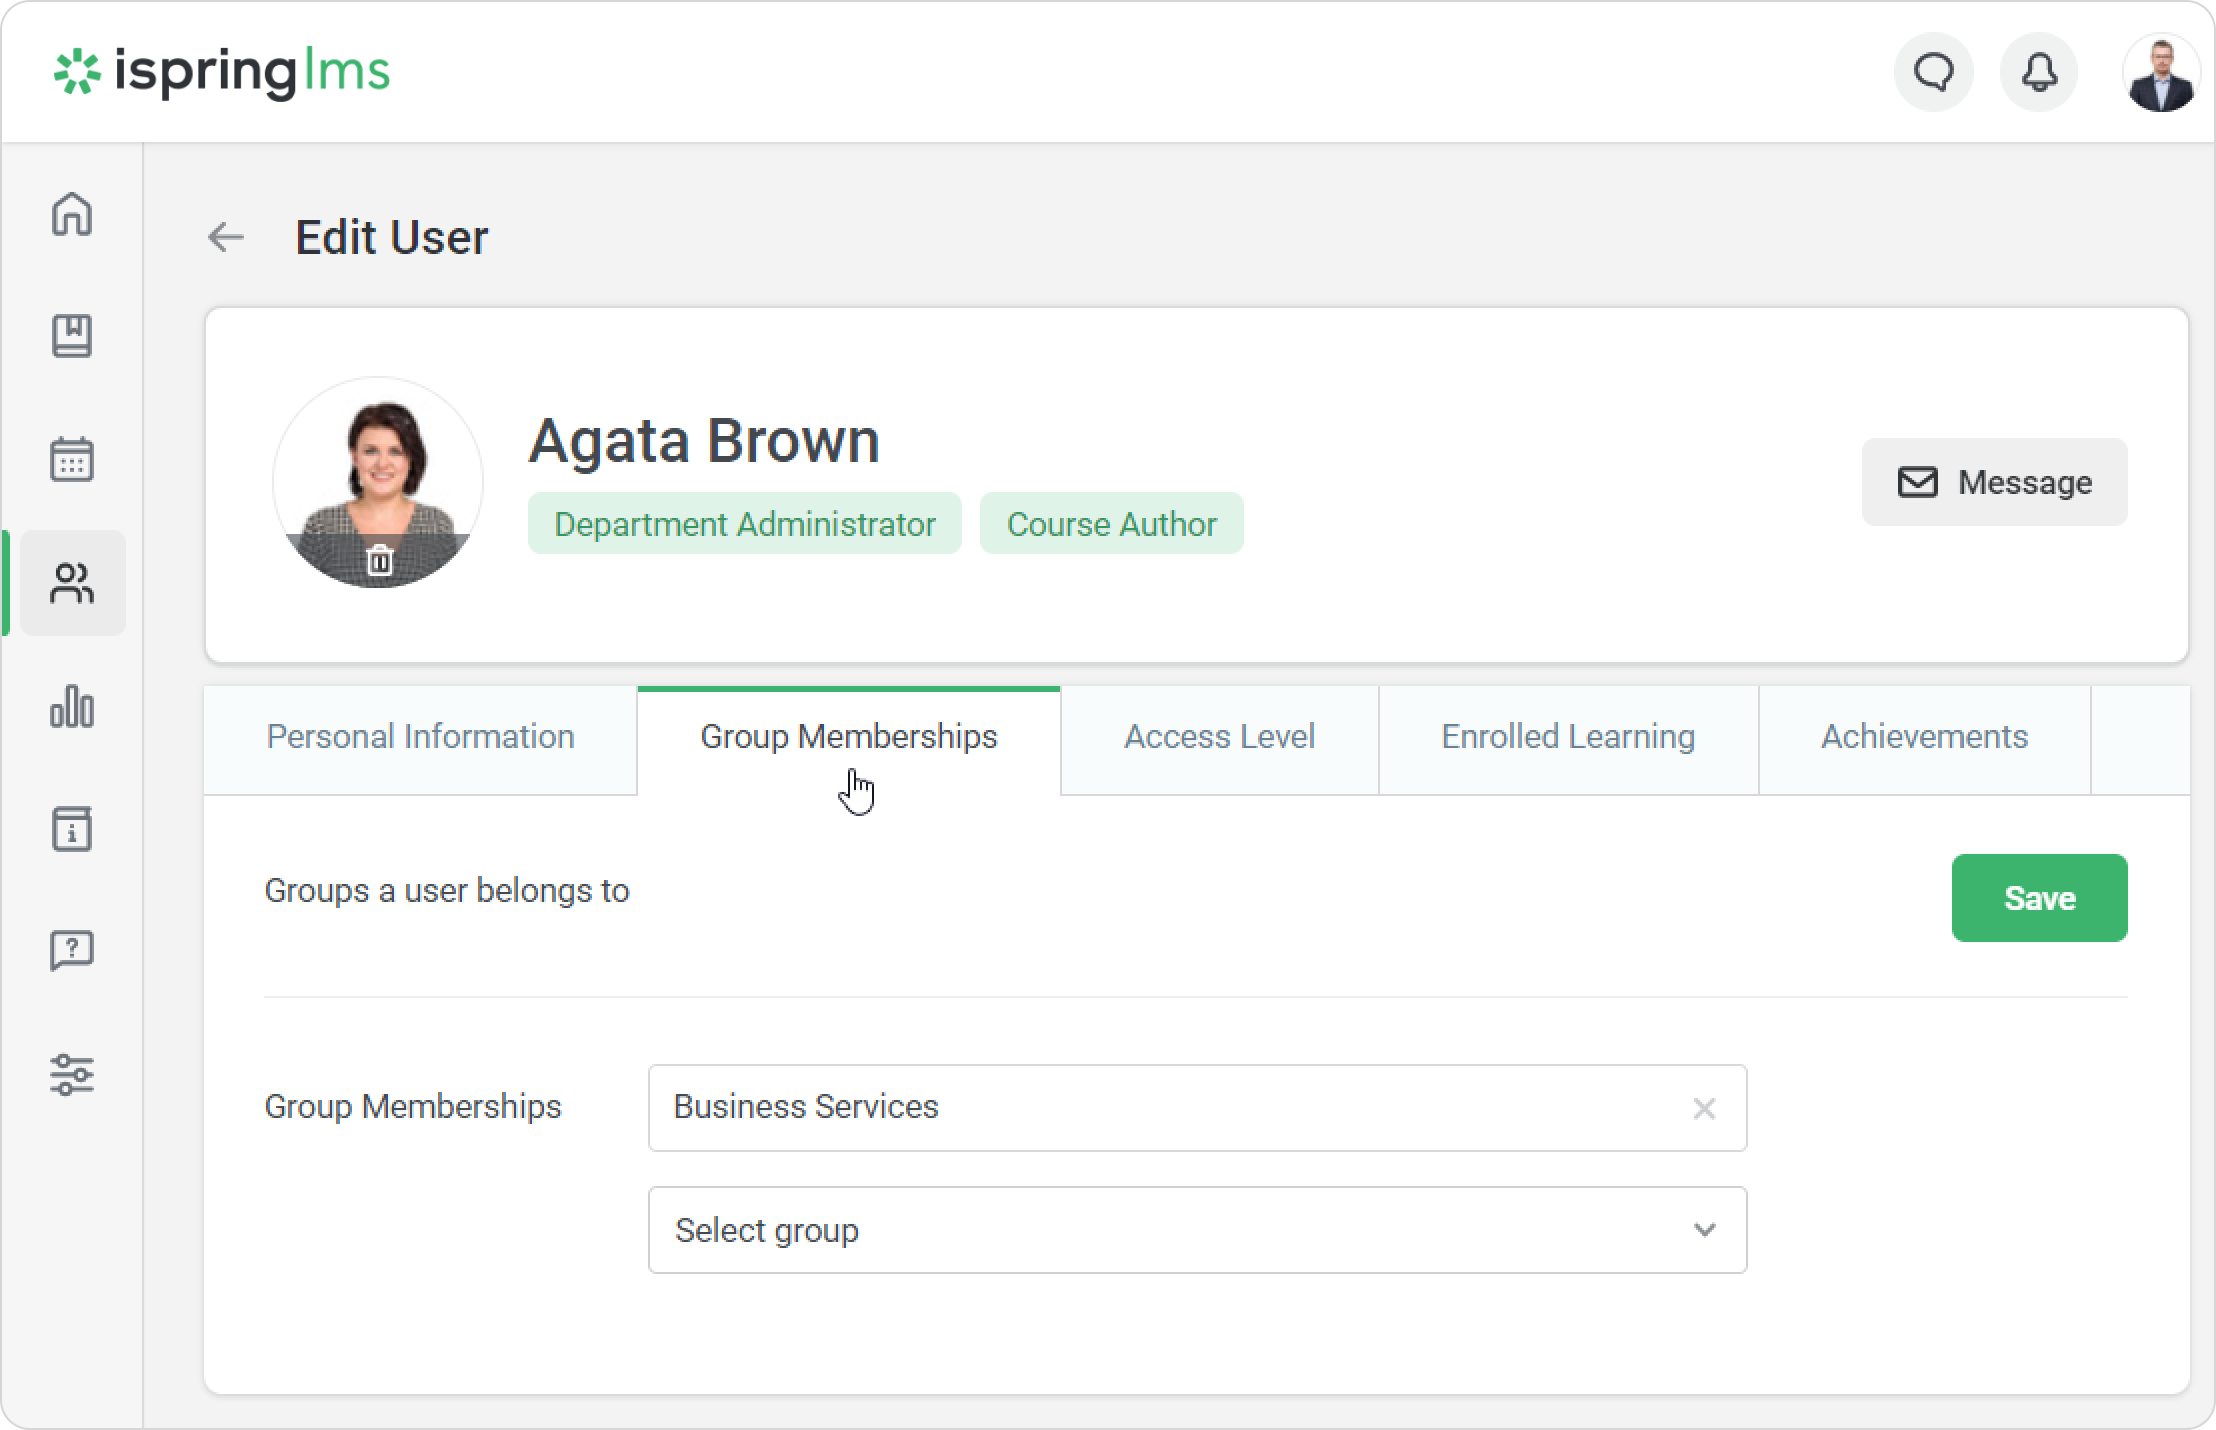Viewport: 2216px width, 1430px height.
Task: Switch to Access Level tab
Action: [x=1219, y=737]
